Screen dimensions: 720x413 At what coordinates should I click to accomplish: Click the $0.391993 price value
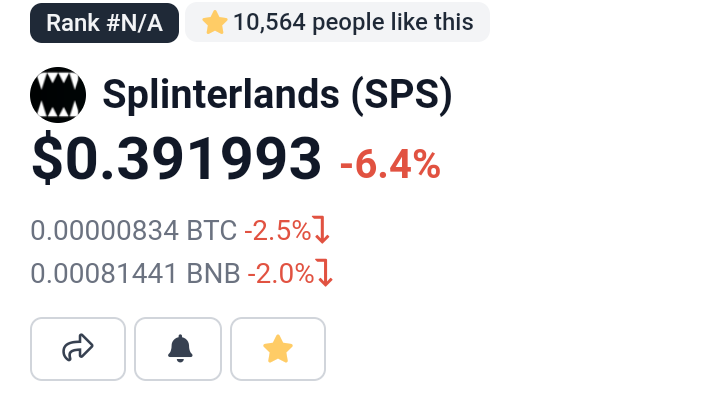(176, 158)
